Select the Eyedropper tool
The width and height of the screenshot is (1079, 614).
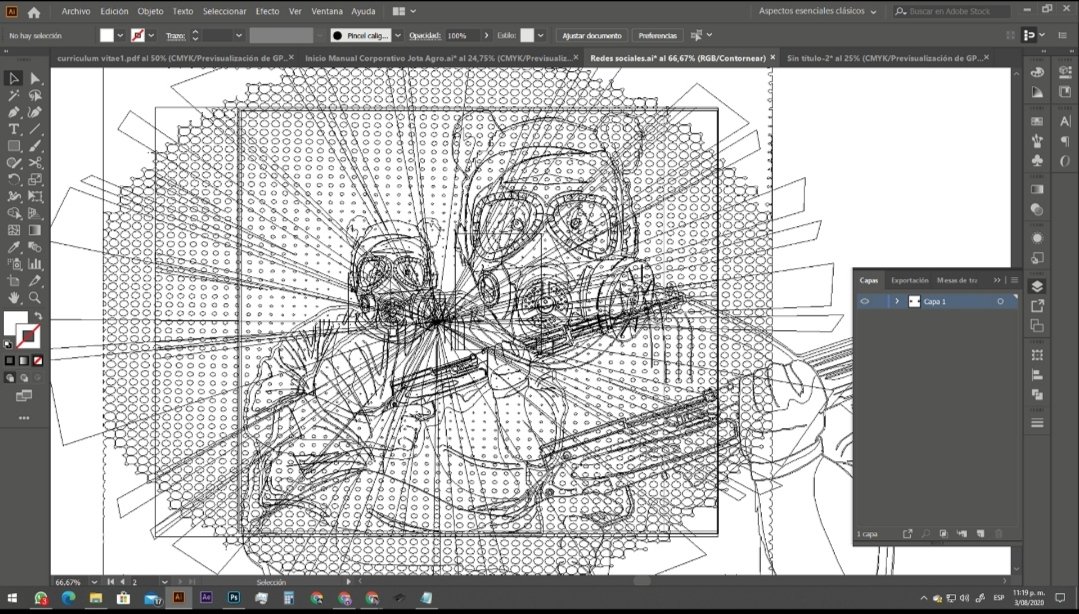click(14, 247)
